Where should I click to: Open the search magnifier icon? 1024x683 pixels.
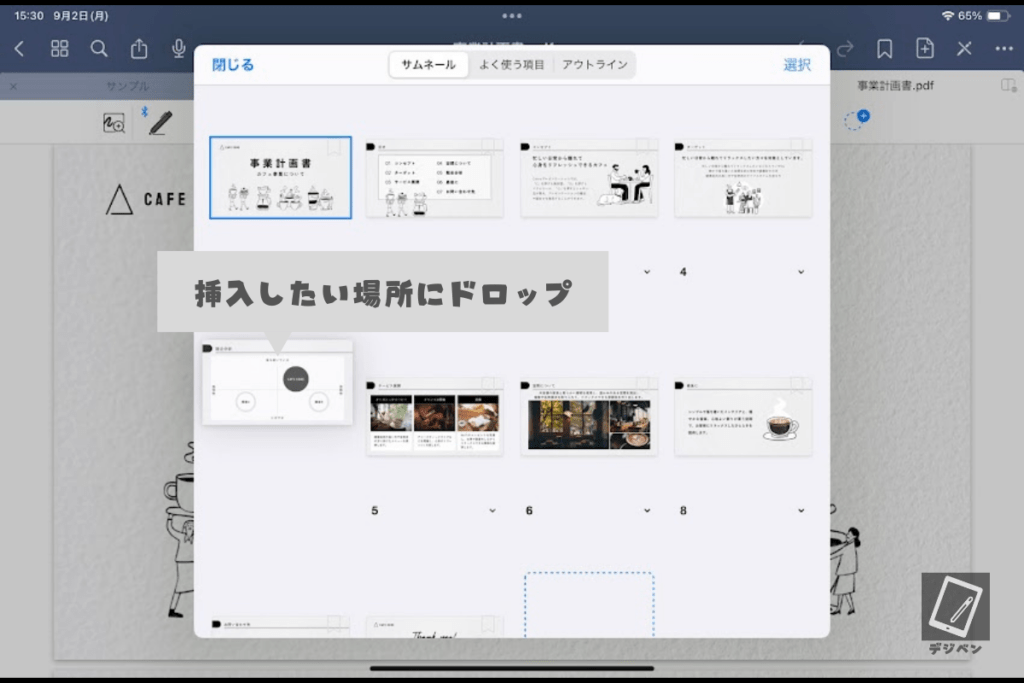(x=99, y=48)
